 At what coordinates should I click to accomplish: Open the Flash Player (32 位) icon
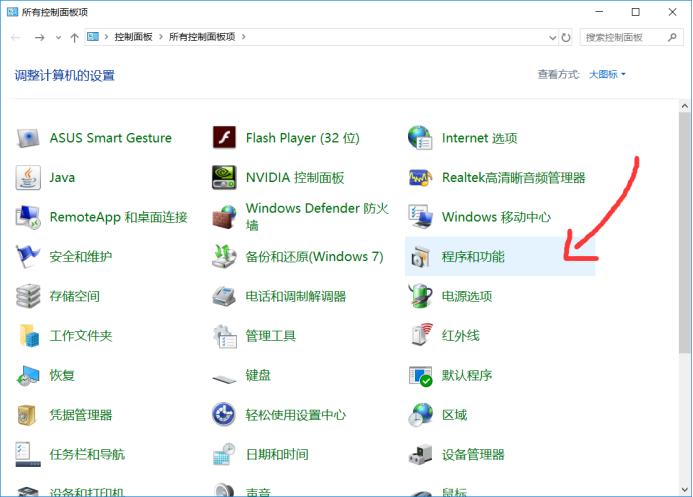224,138
